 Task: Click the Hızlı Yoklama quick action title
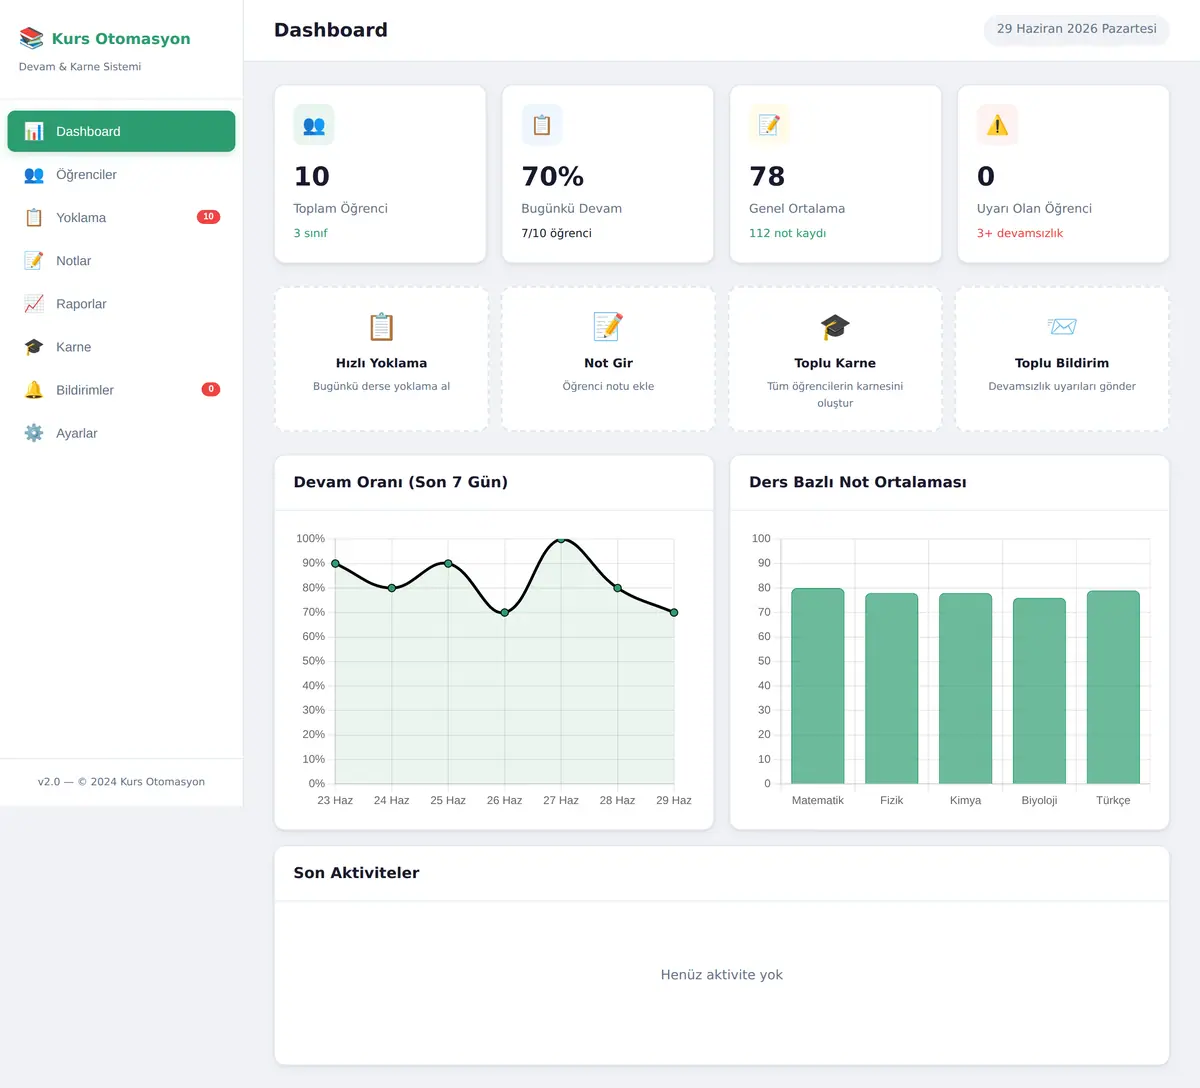click(x=381, y=363)
